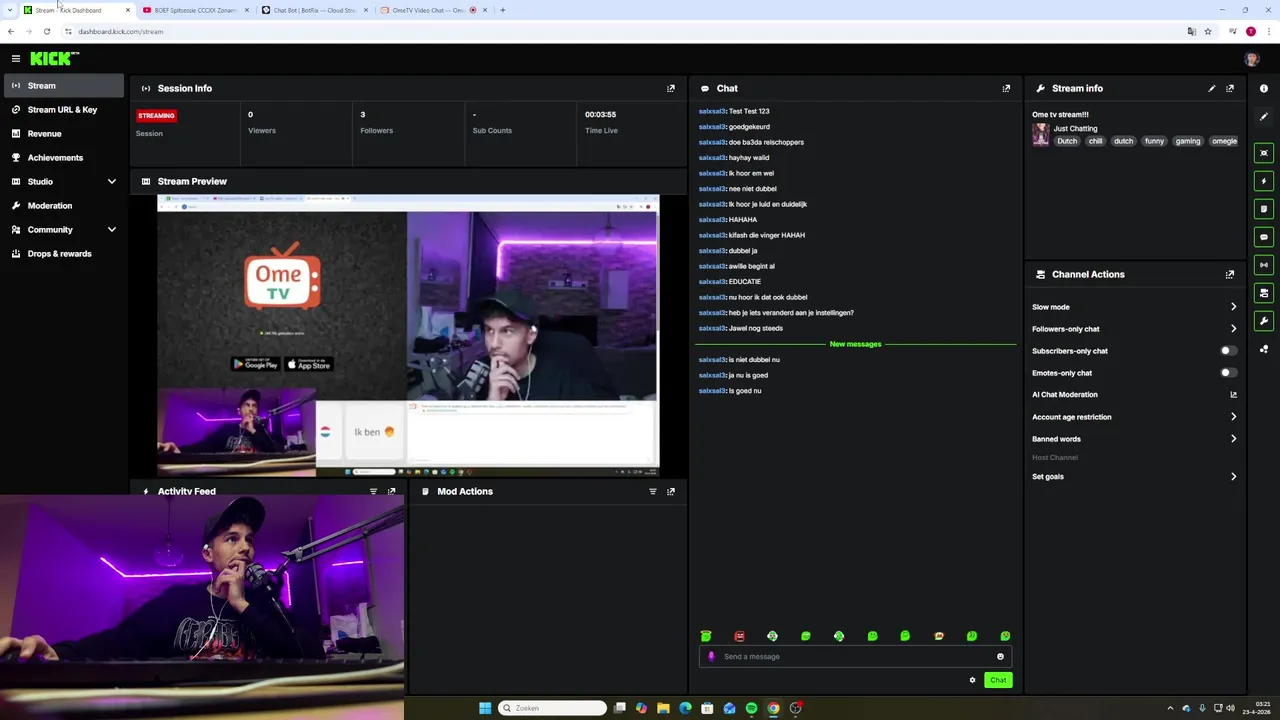Open Banned words settings
This screenshot has width=1280, height=720.
1134,439
